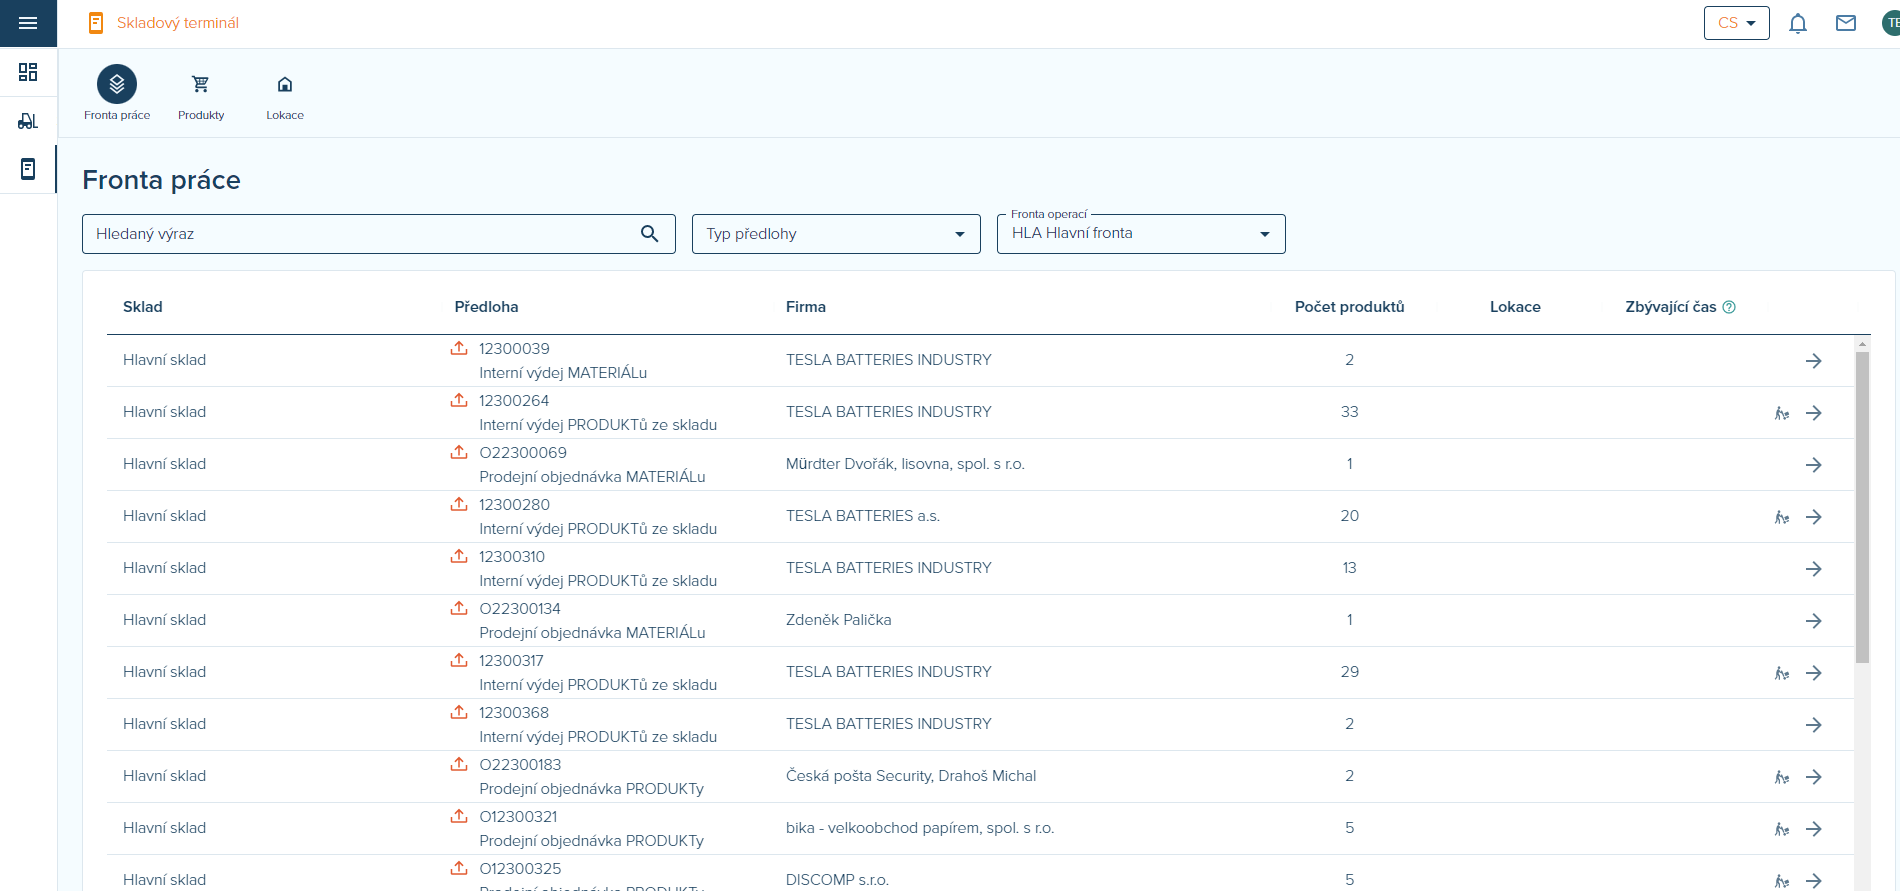Open the hamburger main menu
Viewport: 1900px width, 891px height.
[28, 23]
